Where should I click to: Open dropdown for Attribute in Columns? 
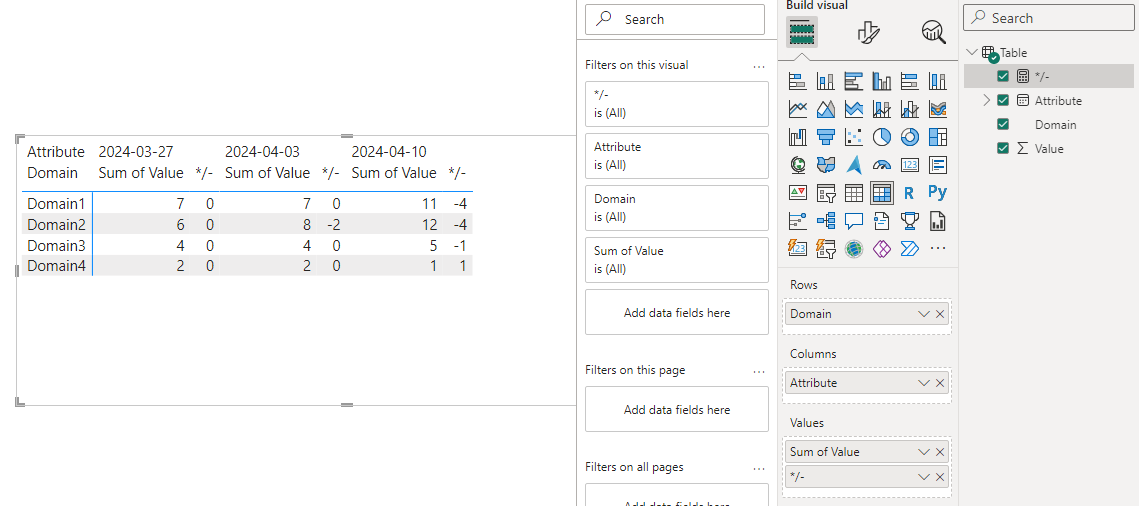[924, 383]
